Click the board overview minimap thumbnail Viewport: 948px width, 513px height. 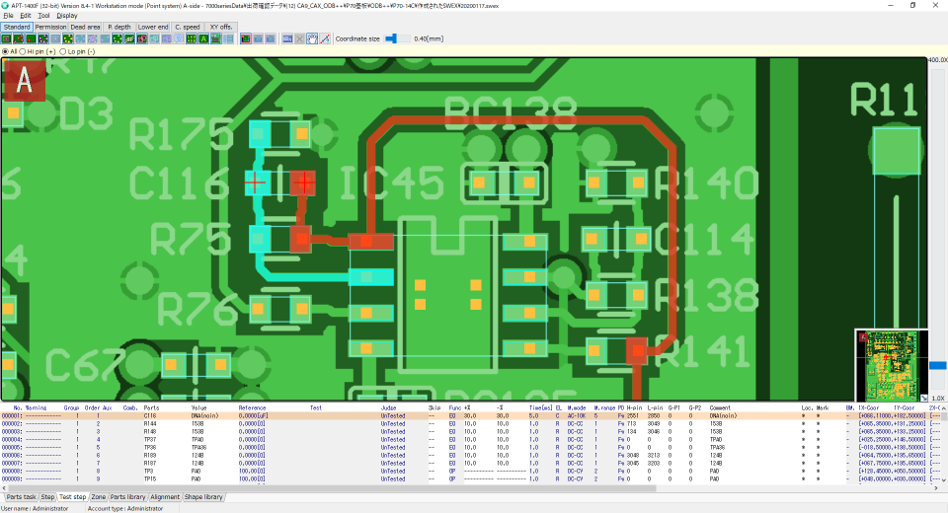click(891, 365)
